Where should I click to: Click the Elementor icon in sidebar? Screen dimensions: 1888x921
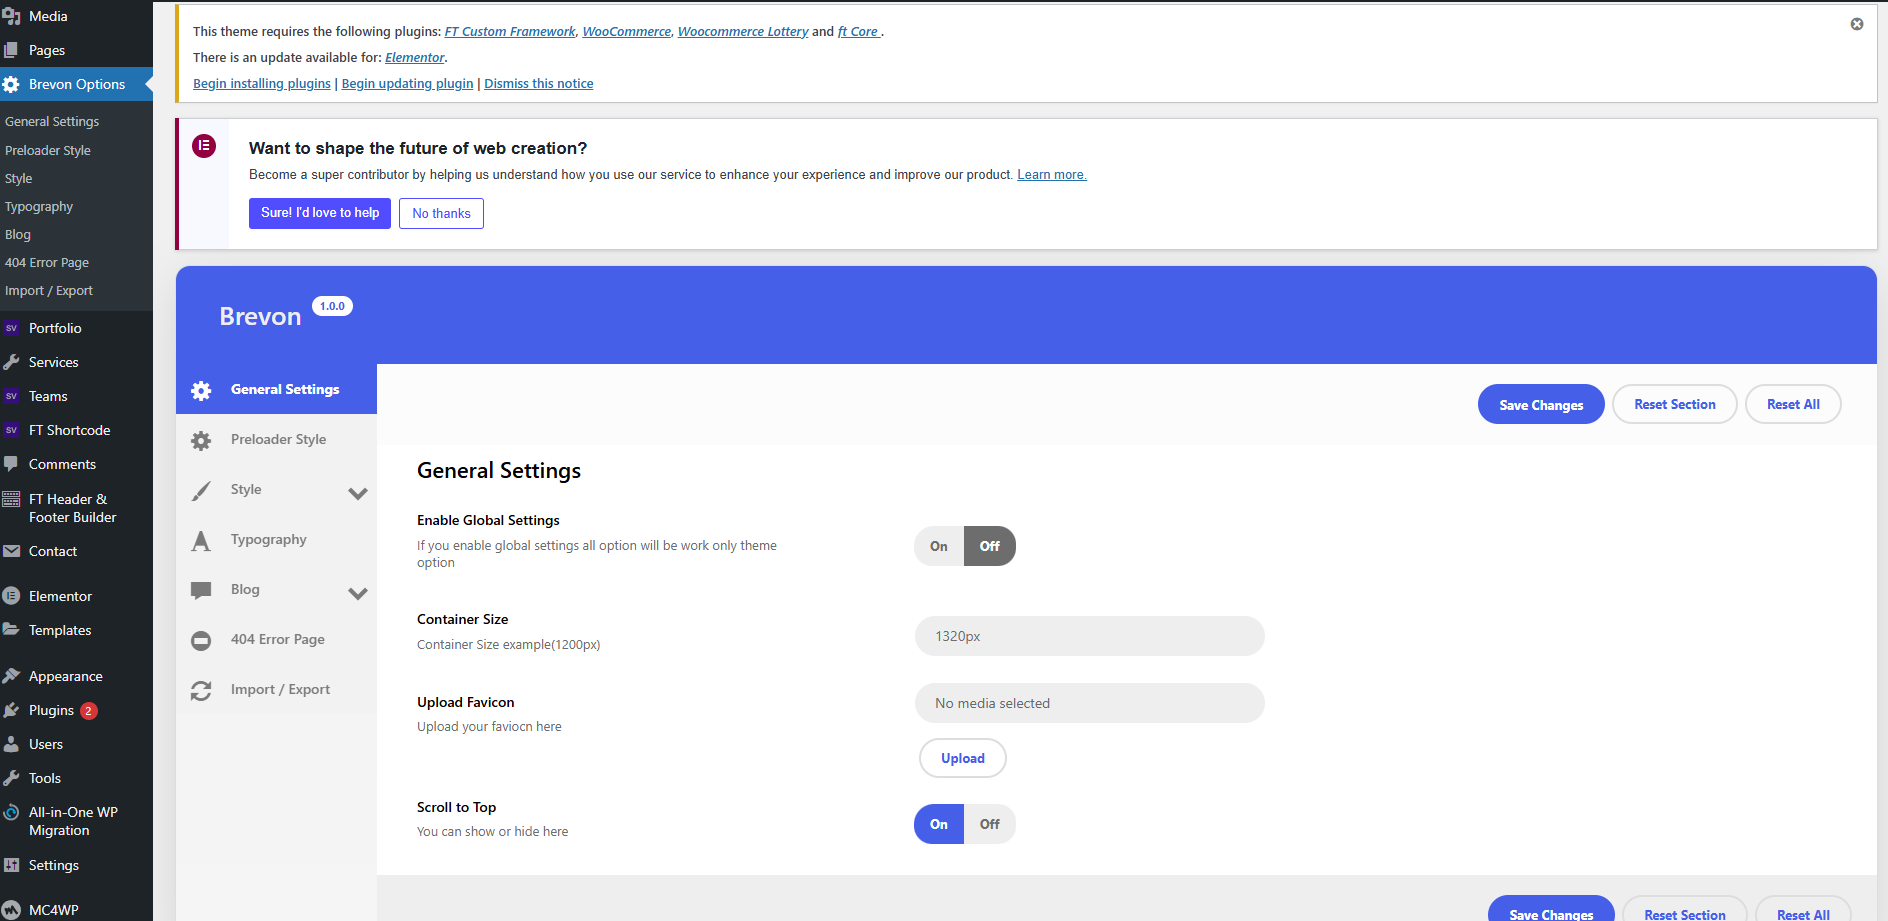coord(12,596)
